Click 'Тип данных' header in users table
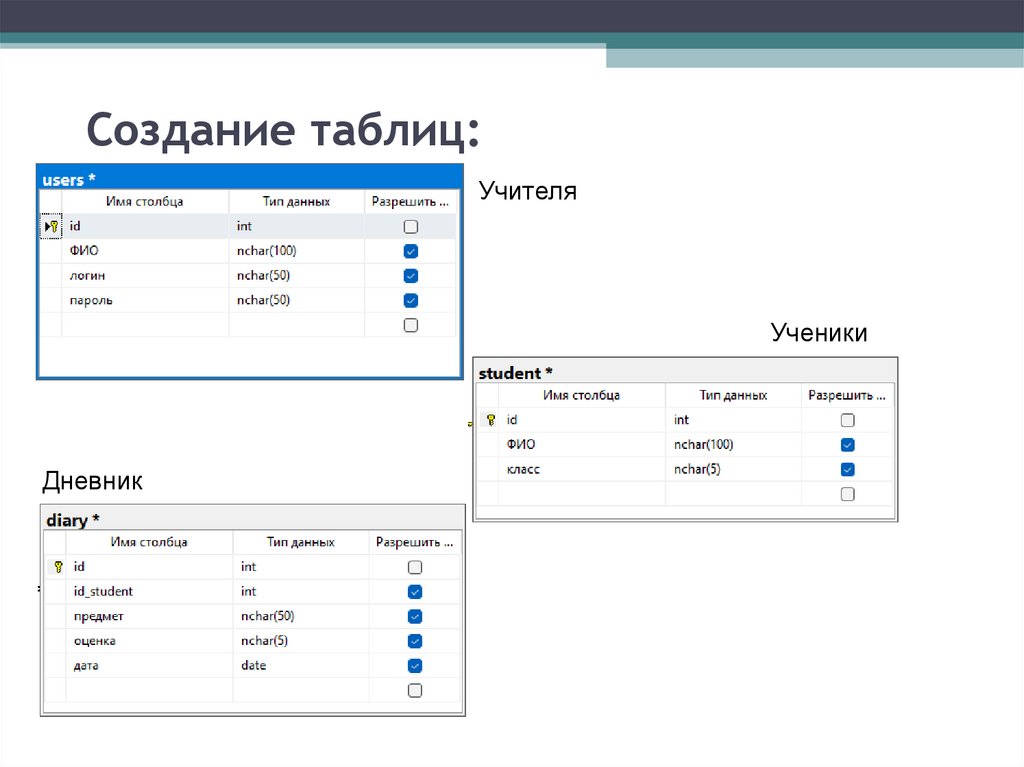The width and height of the screenshot is (1024, 767). tap(296, 201)
